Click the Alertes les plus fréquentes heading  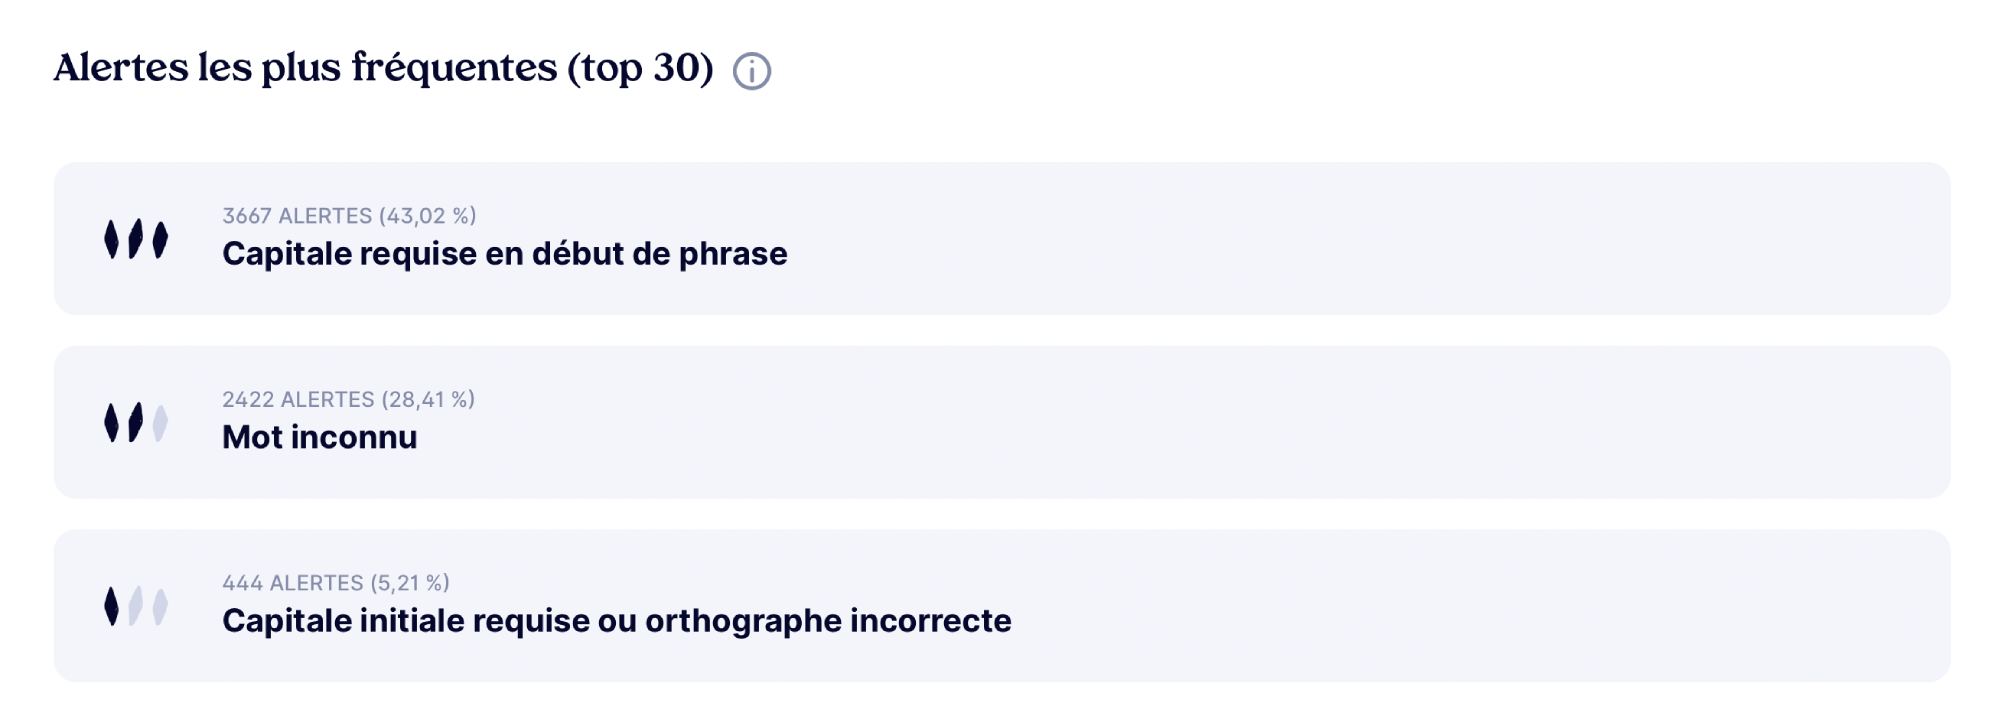click(300, 67)
